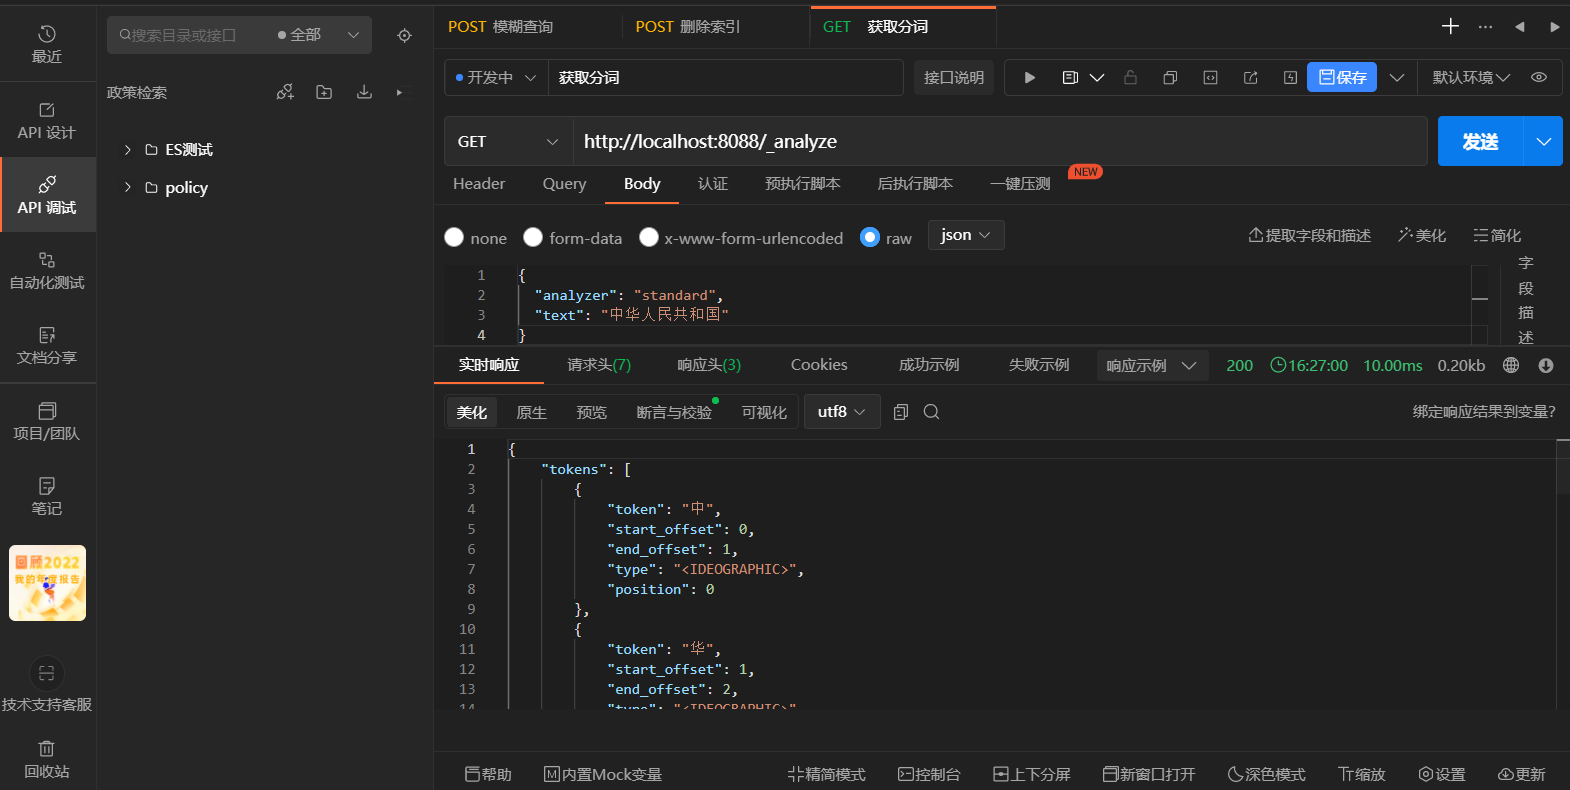The height and width of the screenshot is (790, 1570).
Task: Open the 回收站 recycle bin
Action: click(x=47, y=759)
